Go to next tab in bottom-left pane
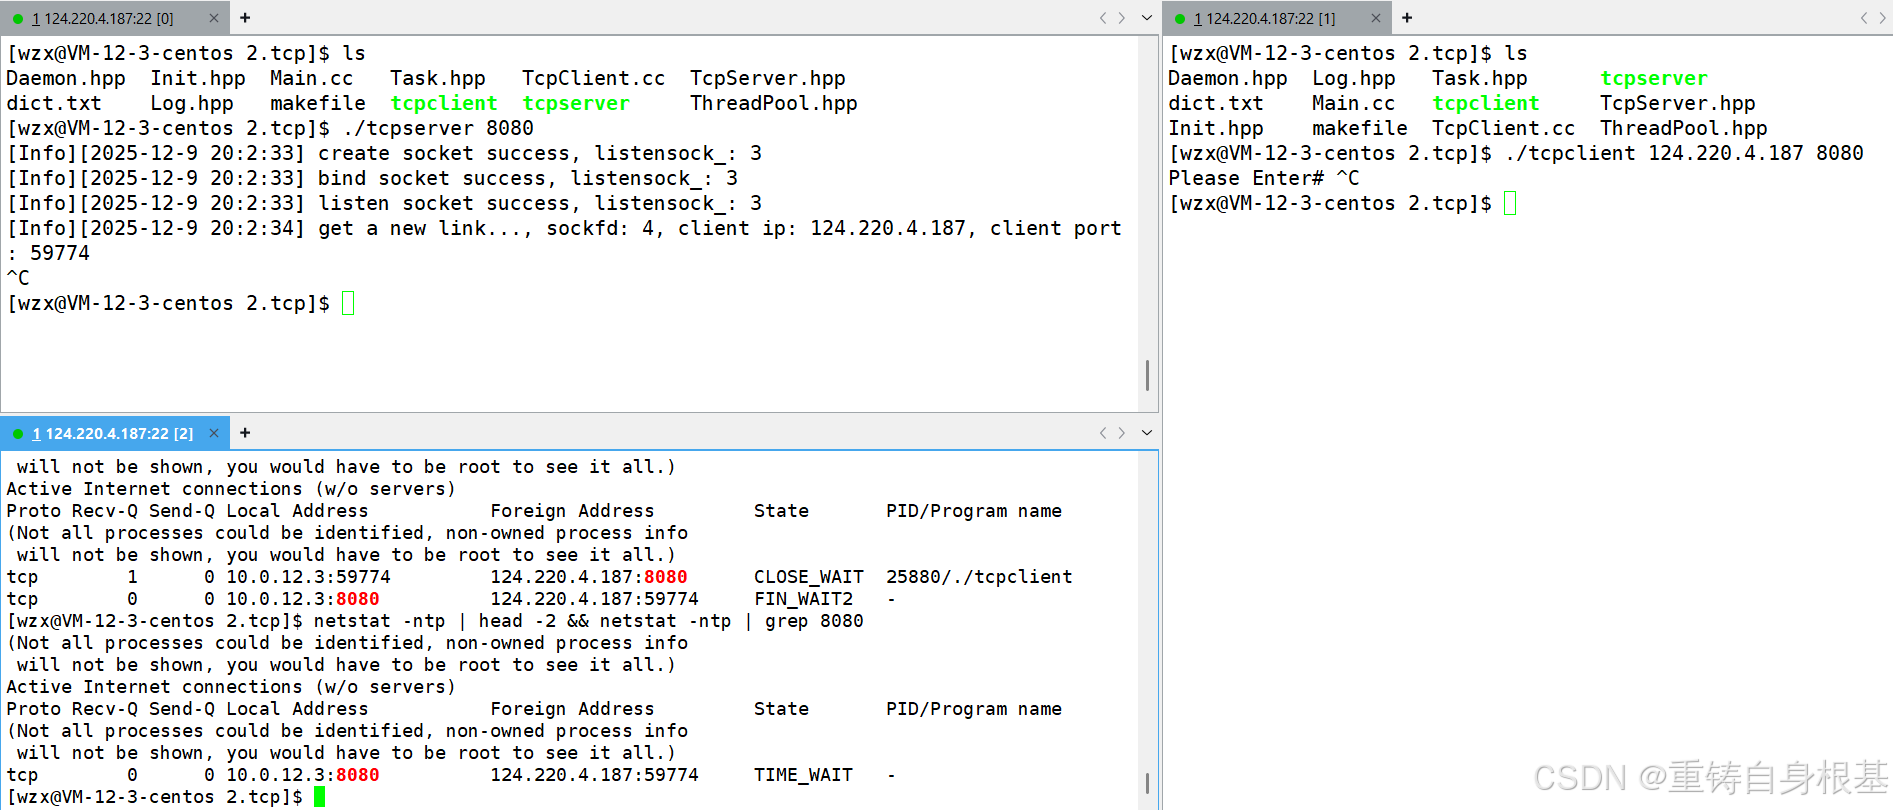This screenshot has width=1893, height=810. click(x=1122, y=433)
